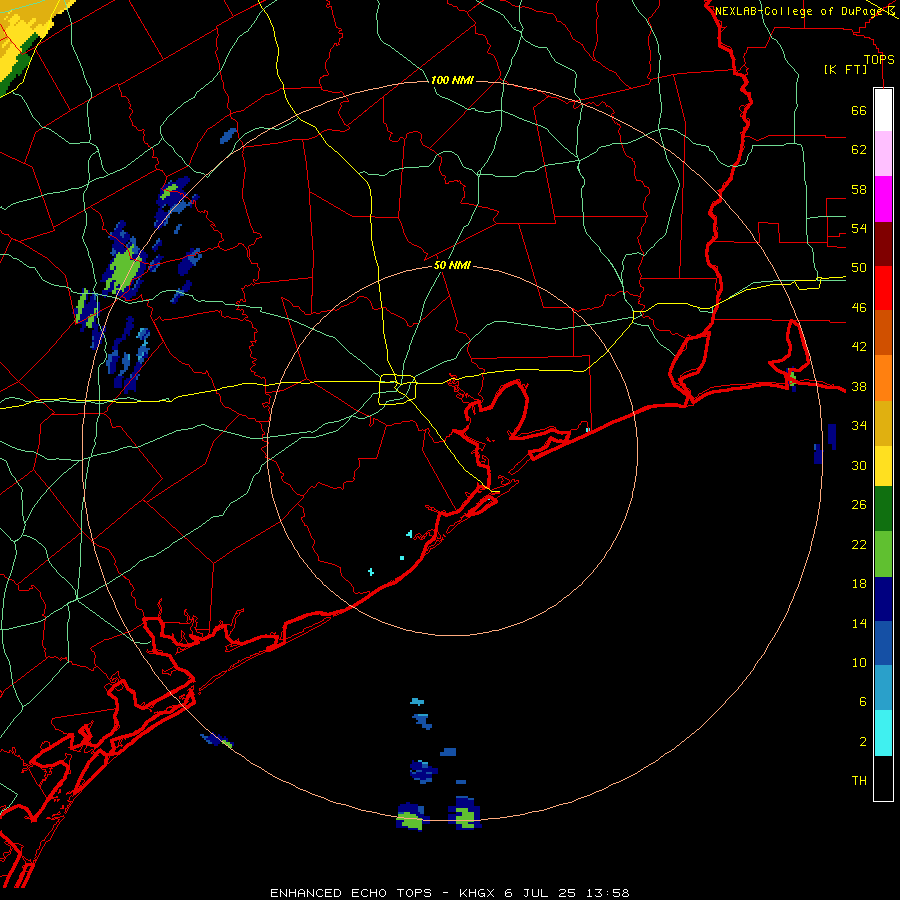900x900 pixels.
Task: Click the '58' legend value
Action: (859, 189)
